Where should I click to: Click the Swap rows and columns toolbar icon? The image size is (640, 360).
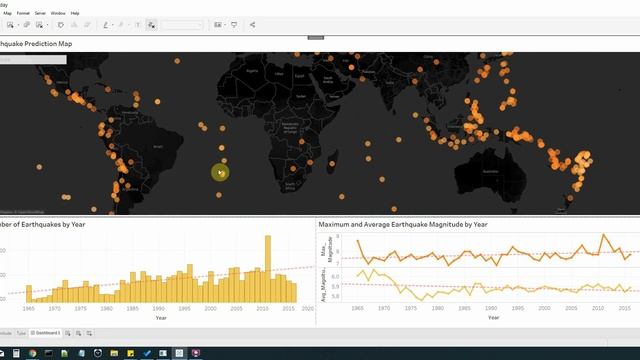click(x=60, y=25)
